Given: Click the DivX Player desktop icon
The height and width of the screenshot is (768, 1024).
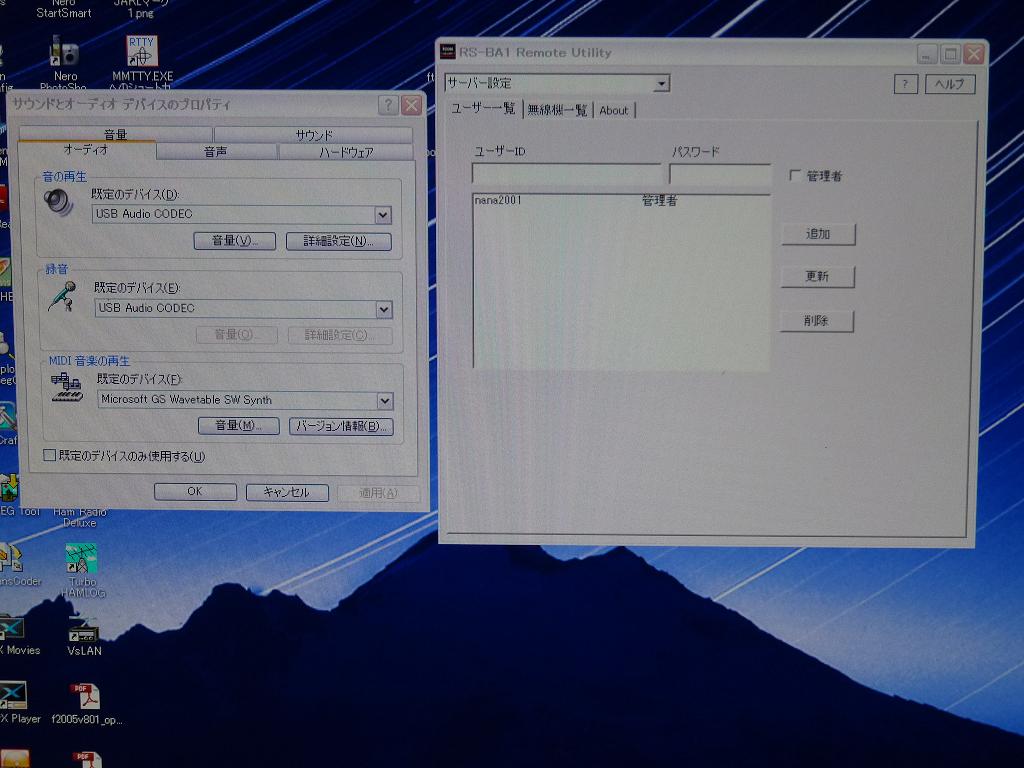Looking at the screenshot, I should pos(12,697).
